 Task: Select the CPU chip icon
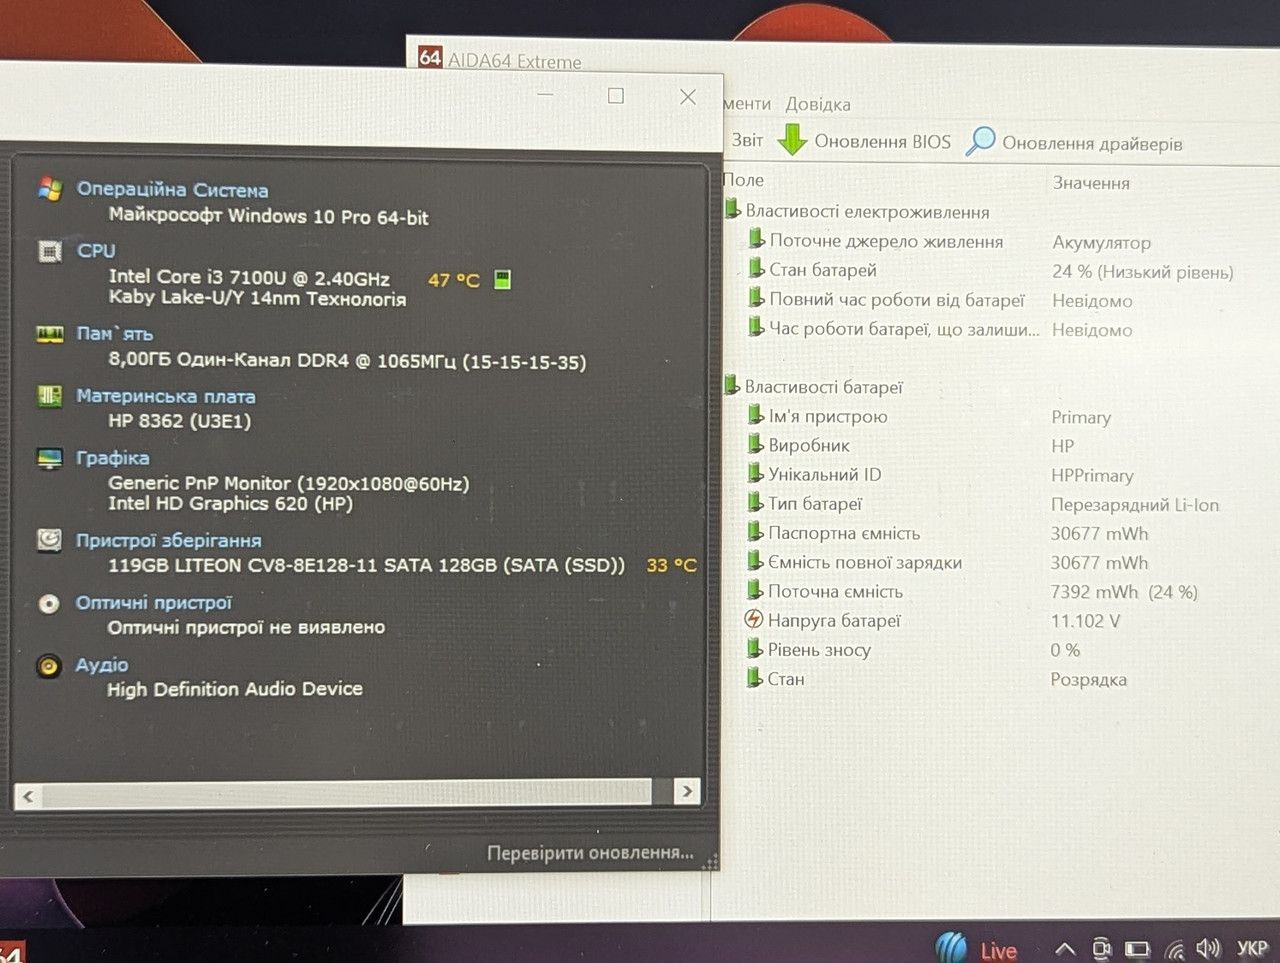pyautogui.click(x=49, y=251)
